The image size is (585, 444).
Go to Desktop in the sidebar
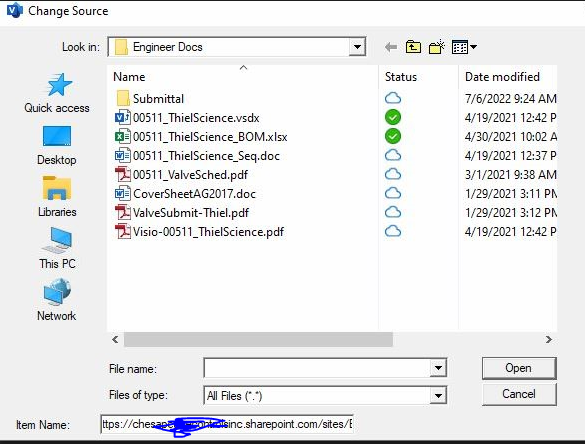click(57, 146)
